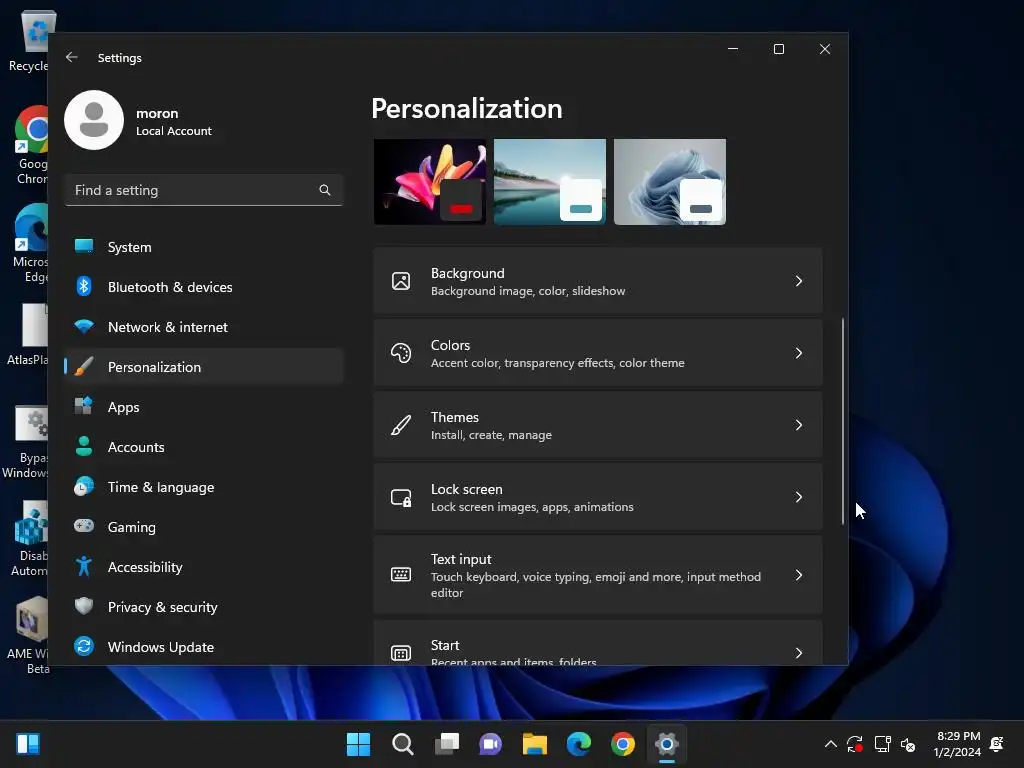
Task: Expand Lock screen settings chevron
Action: (x=799, y=498)
